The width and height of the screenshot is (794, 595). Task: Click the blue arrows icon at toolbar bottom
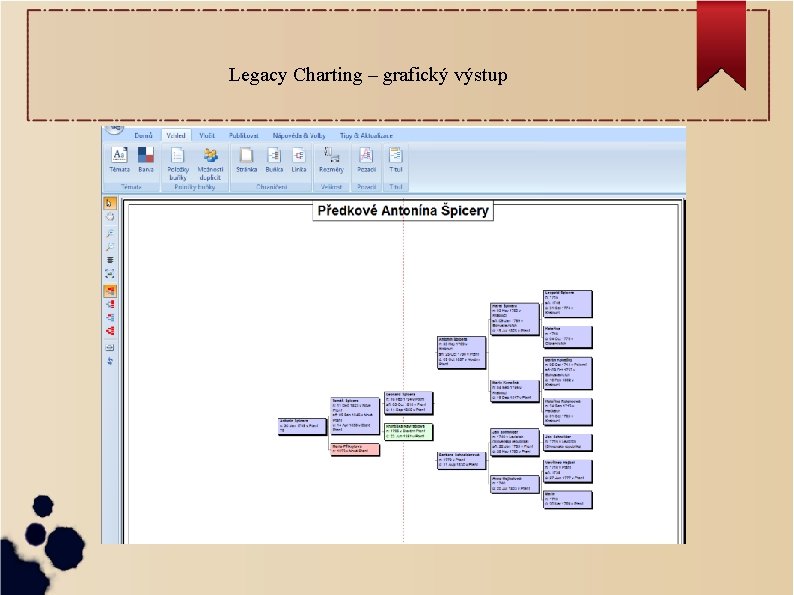(x=110, y=361)
